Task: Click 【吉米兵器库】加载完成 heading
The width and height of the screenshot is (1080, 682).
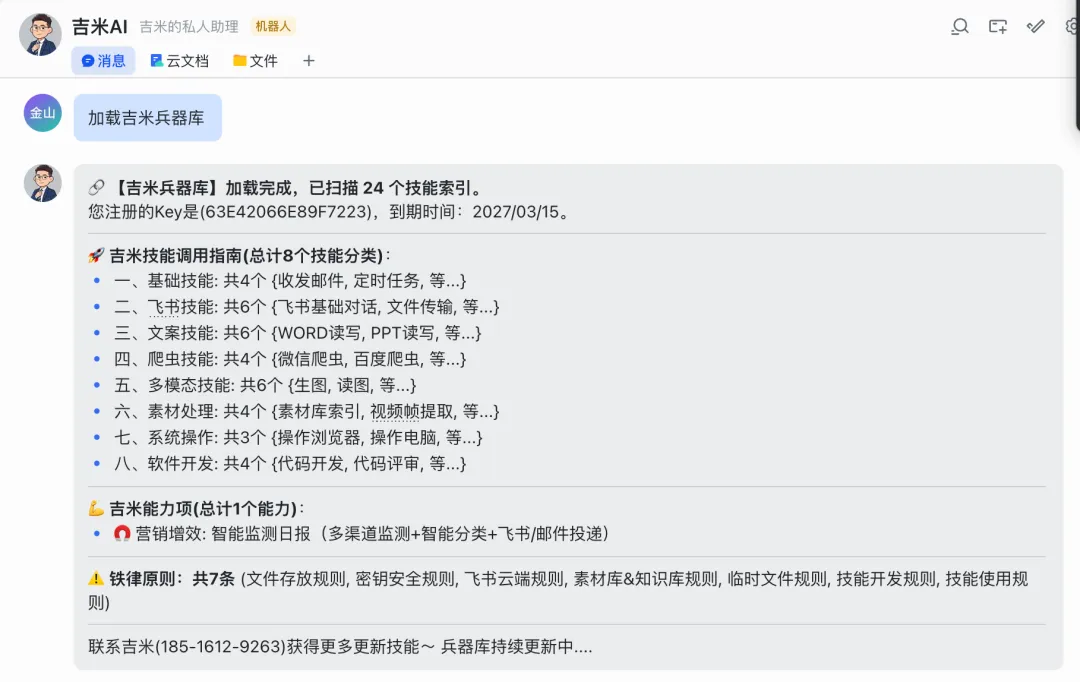Action: click(204, 188)
